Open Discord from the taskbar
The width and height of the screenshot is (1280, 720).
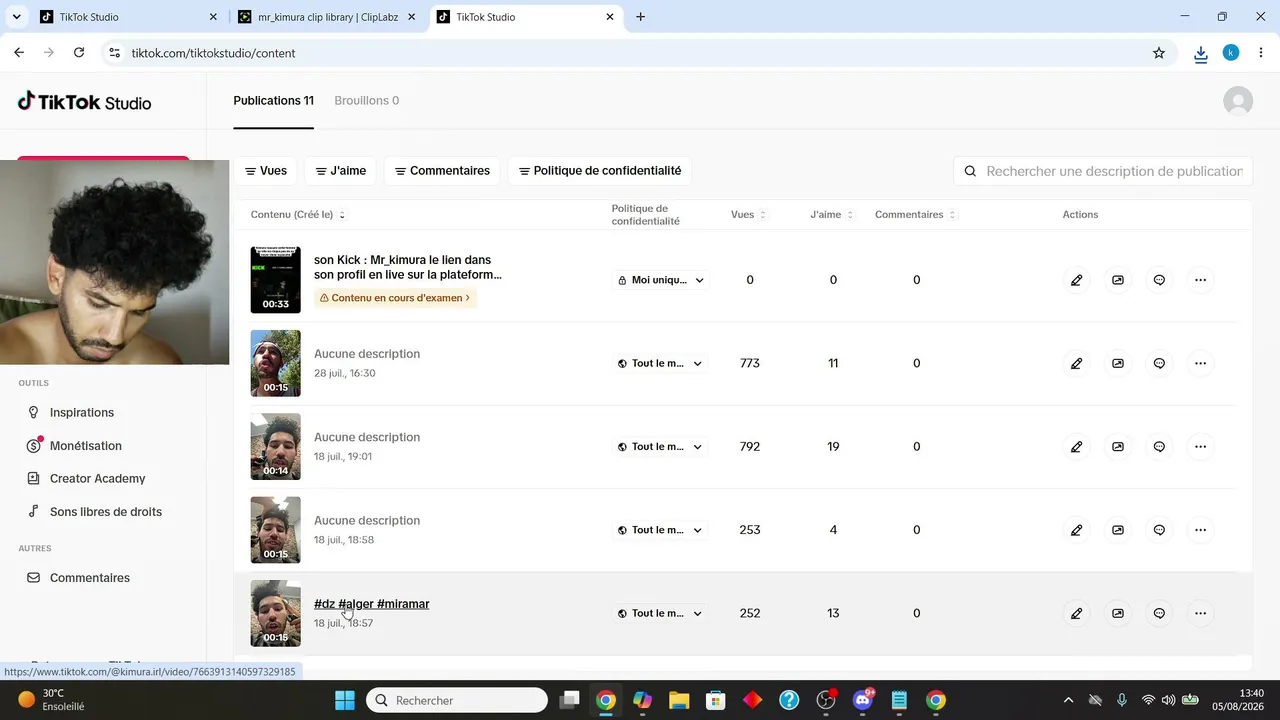pyautogui.click(x=864, y=700)
